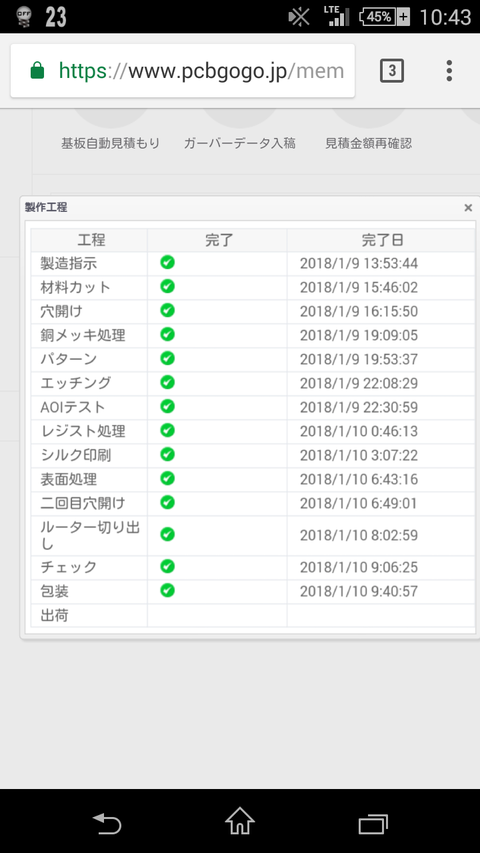Select the エッチング process row label

(x=76, y=384)
